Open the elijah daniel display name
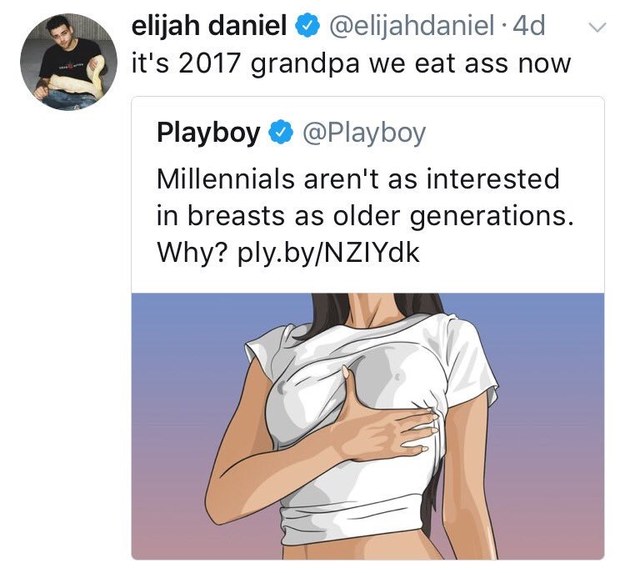Image resolution: width=625 pixels, height=573 pixels. coord(210,26)
